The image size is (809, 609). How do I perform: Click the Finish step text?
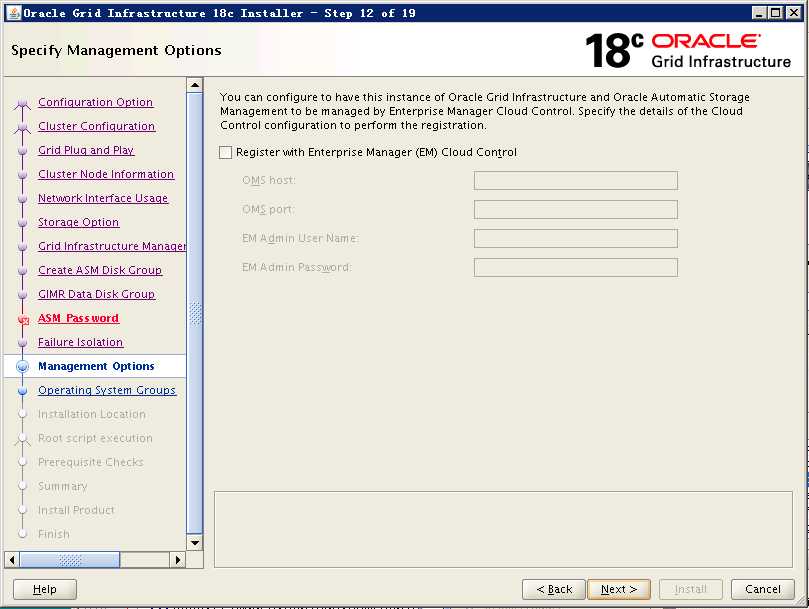click(54, 534)
